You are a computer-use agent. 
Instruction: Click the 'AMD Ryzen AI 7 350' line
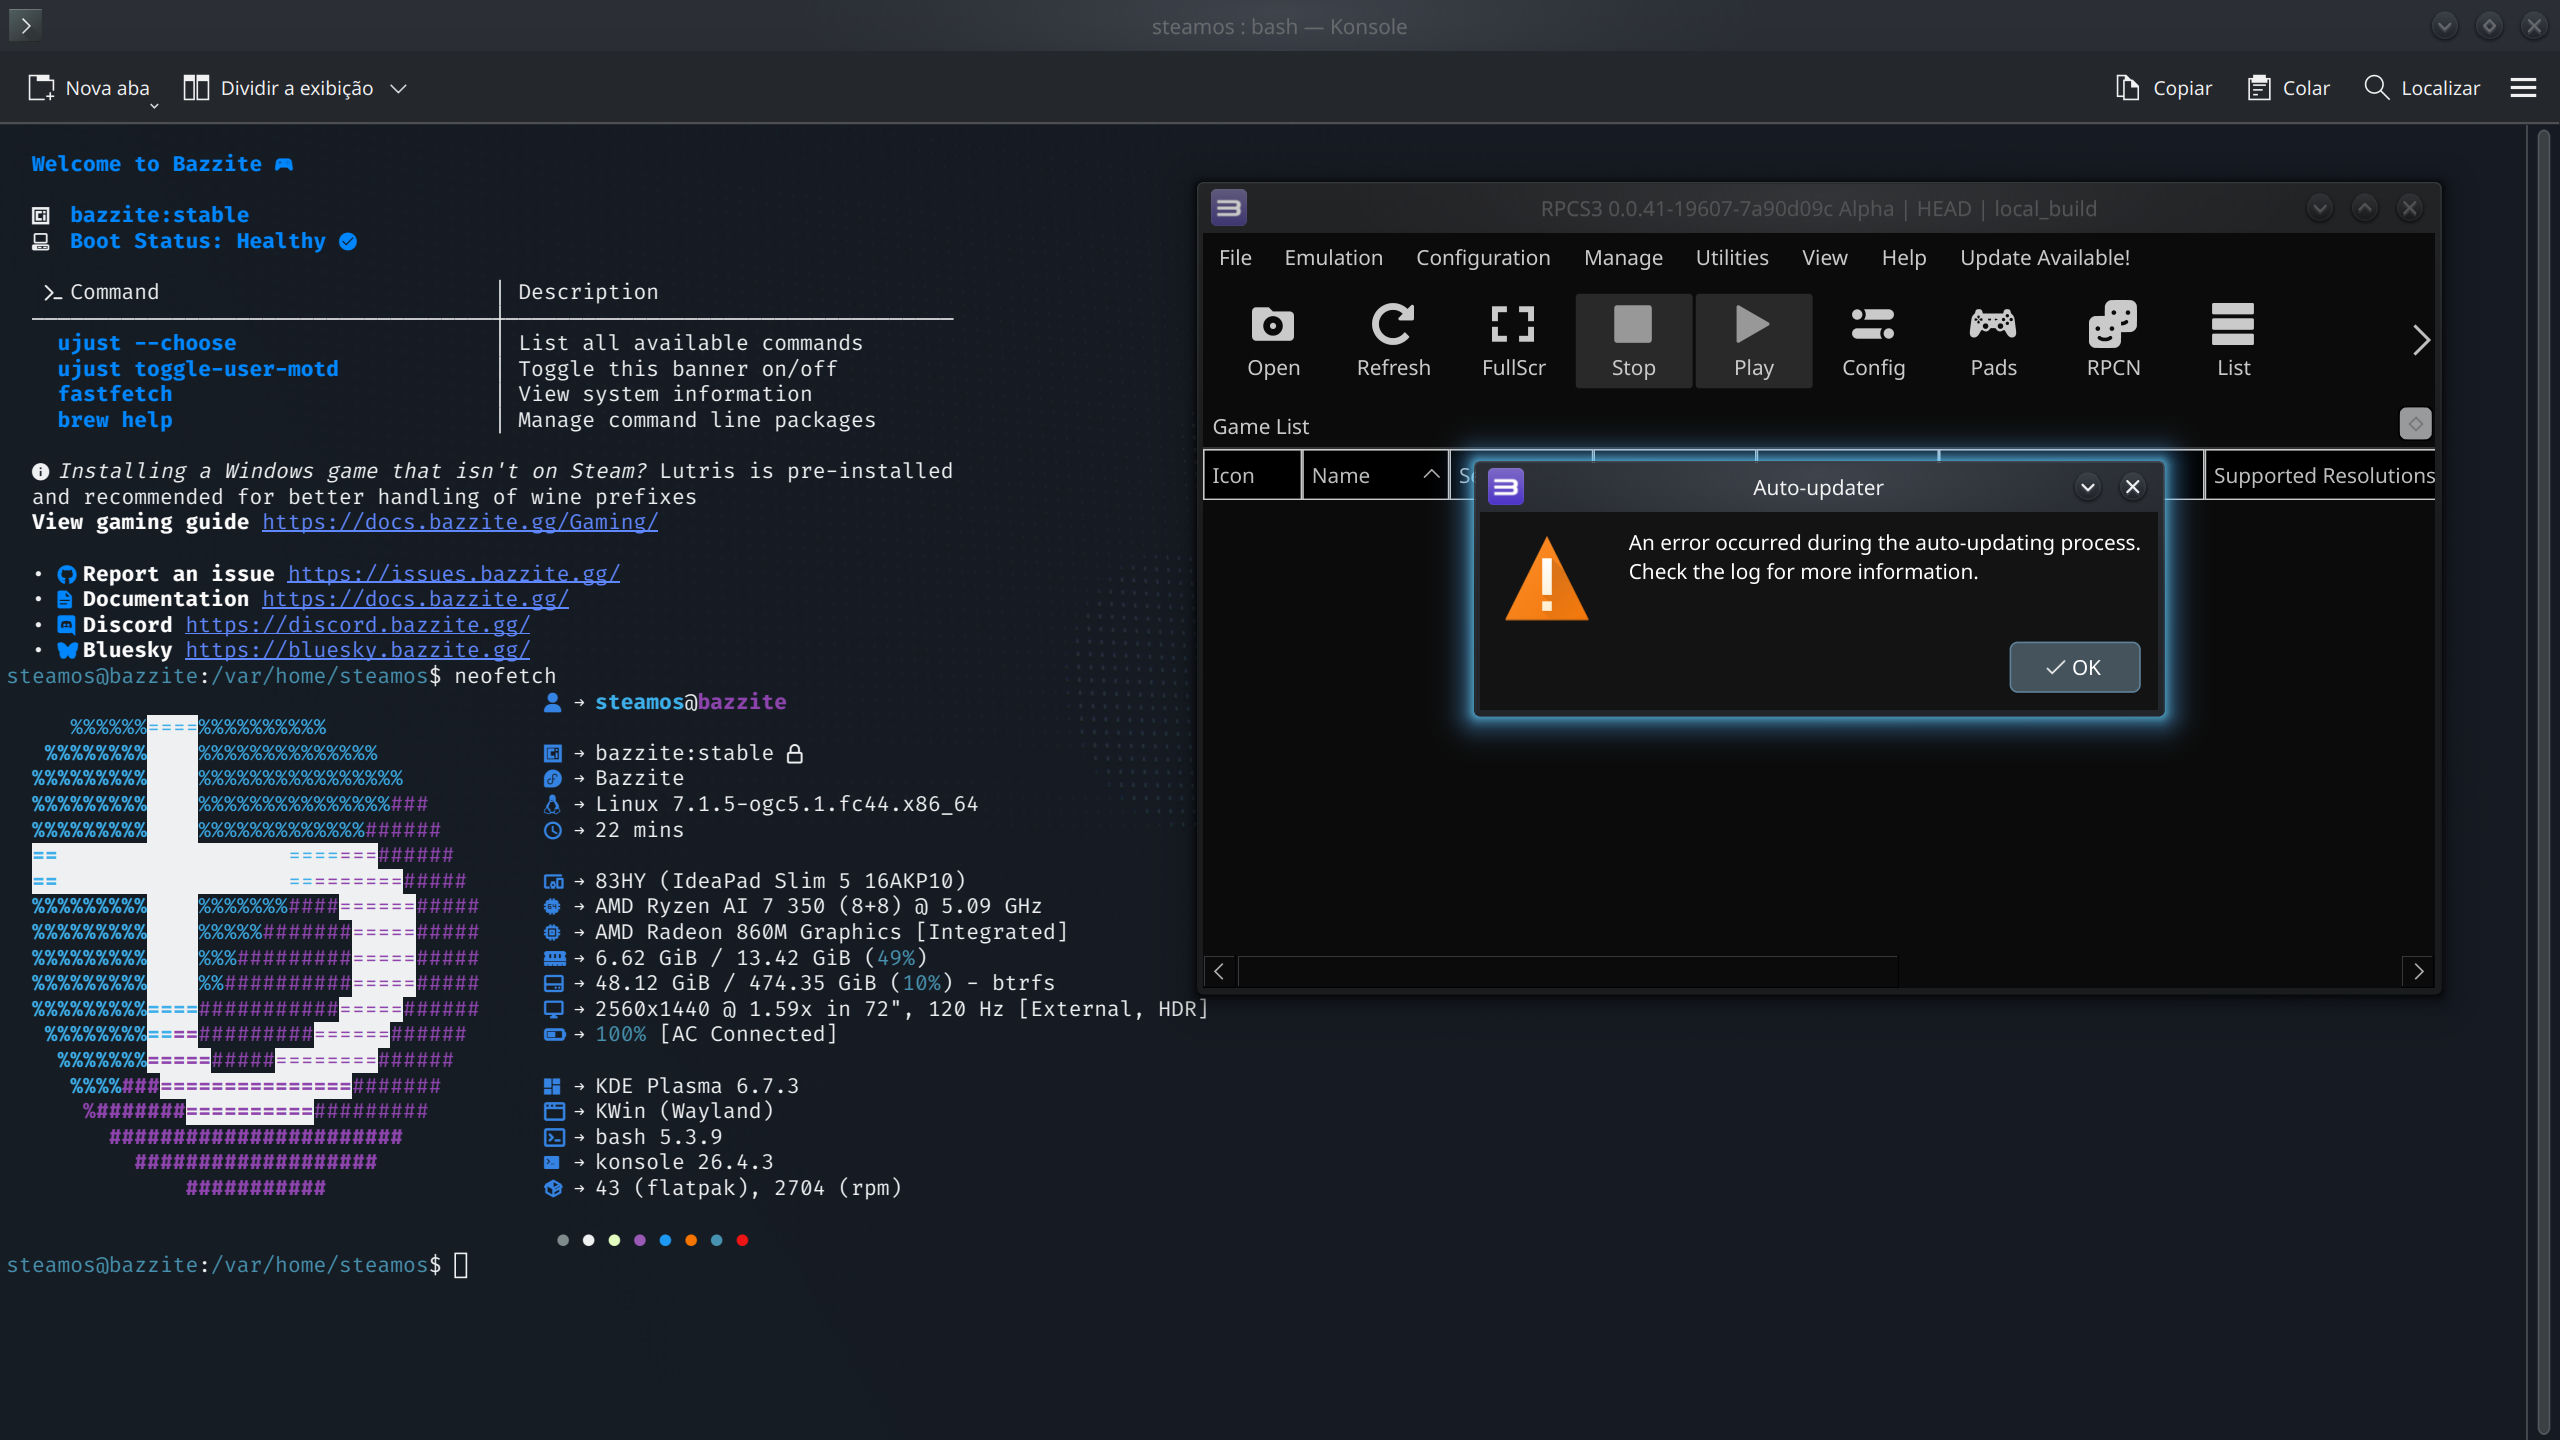click(x=819, y=906)
